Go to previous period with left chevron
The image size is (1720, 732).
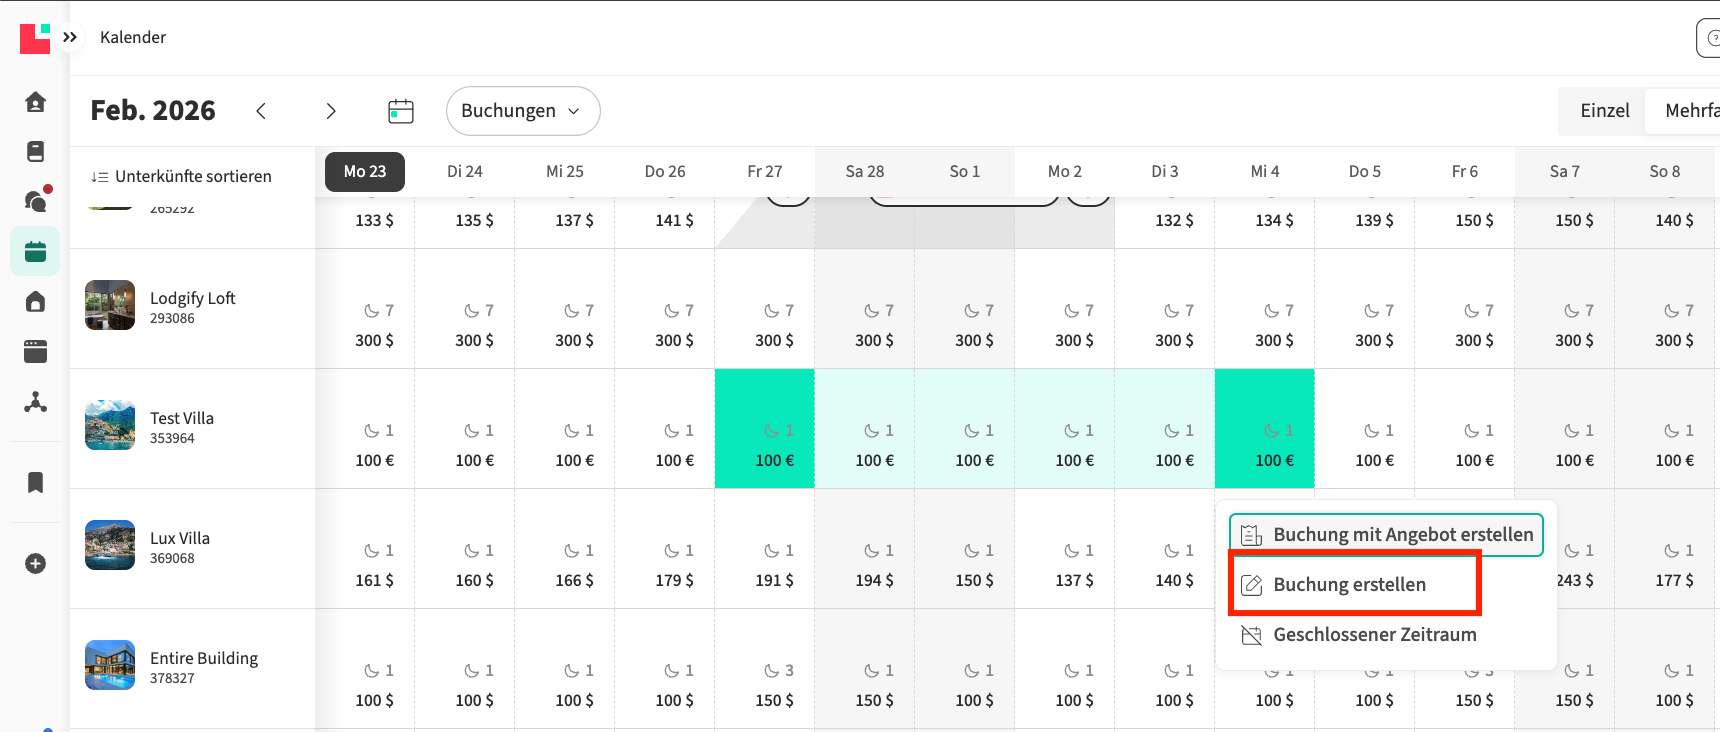(261, 111)
